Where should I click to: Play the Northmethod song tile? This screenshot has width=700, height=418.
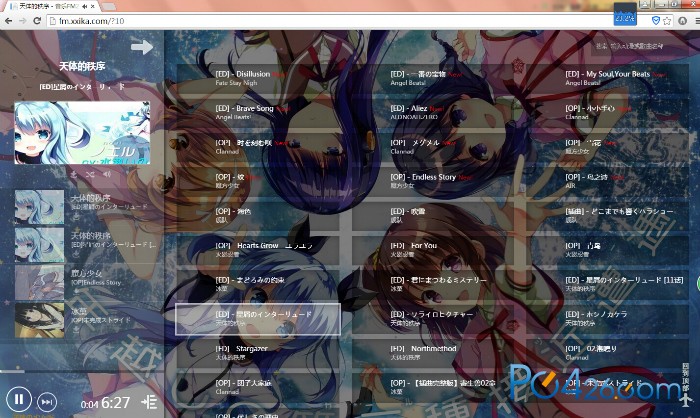pyautogui.click(x=433, y=353)
